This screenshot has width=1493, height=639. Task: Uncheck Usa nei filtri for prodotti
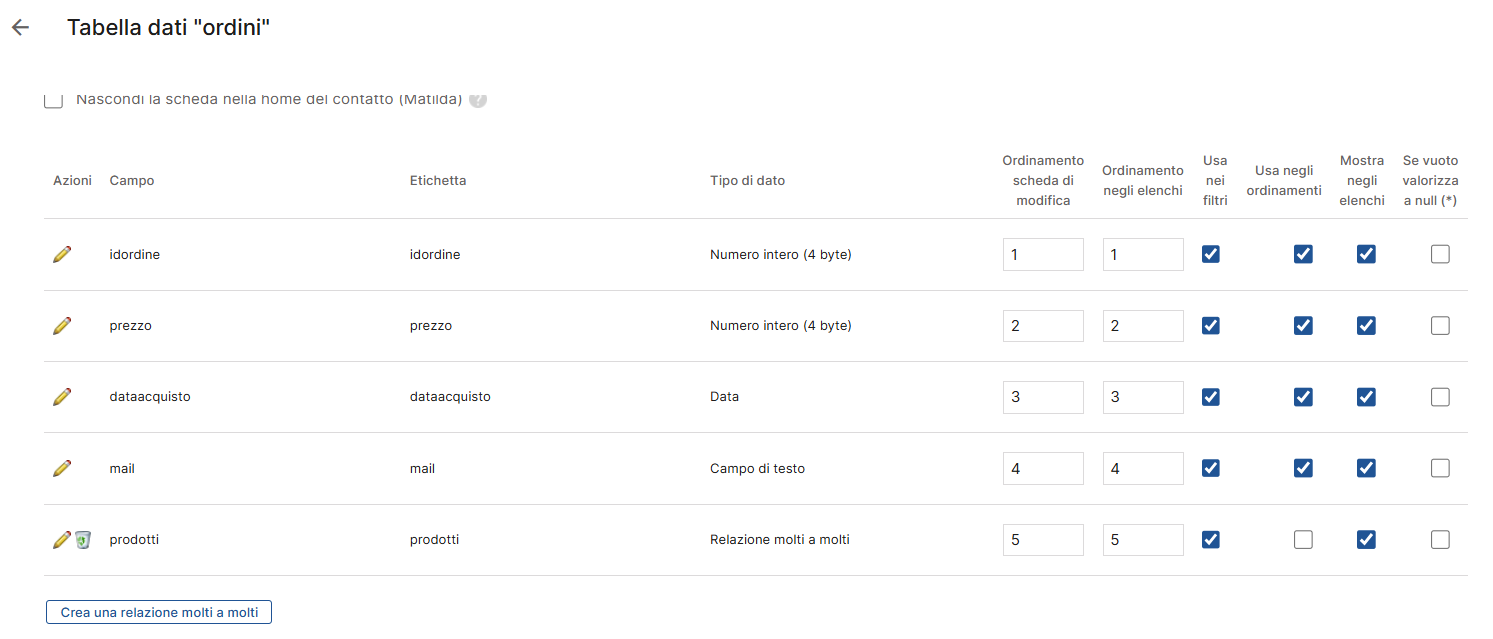[x=1211, y=540]
